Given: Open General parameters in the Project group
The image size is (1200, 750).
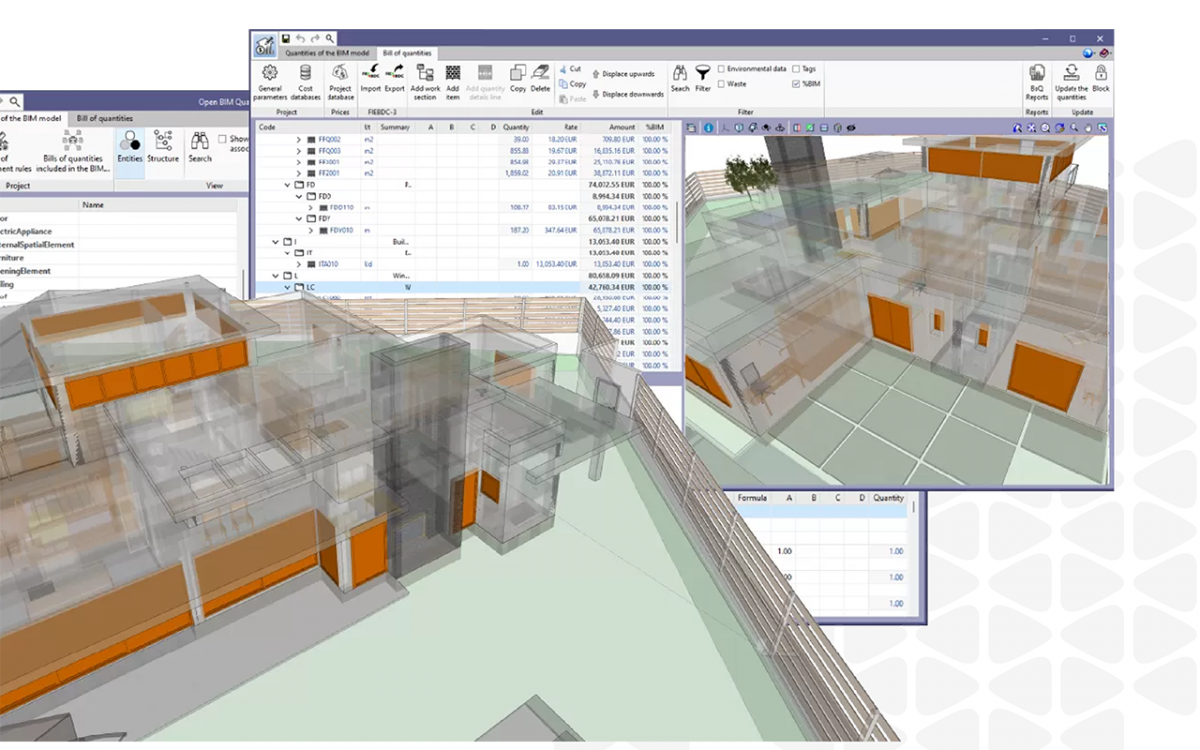Looking at the screenshot, I should [x=269, y=81].
